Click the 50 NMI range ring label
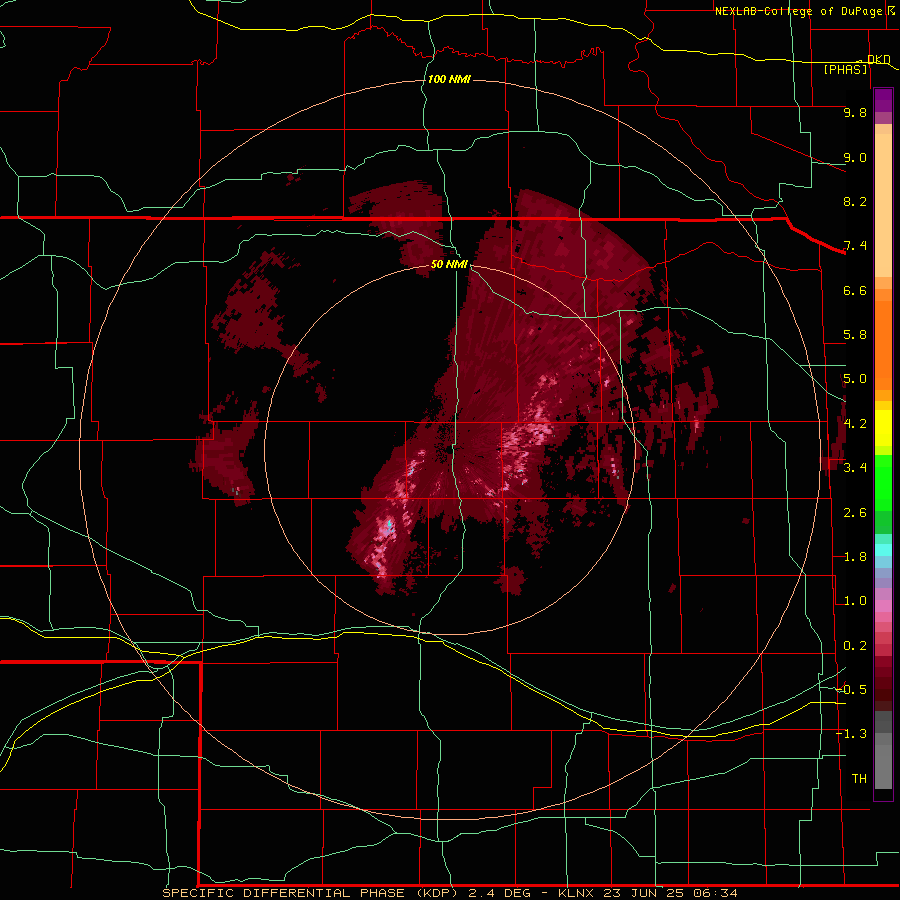Screen dimensions: 900x900 [449, 264]
